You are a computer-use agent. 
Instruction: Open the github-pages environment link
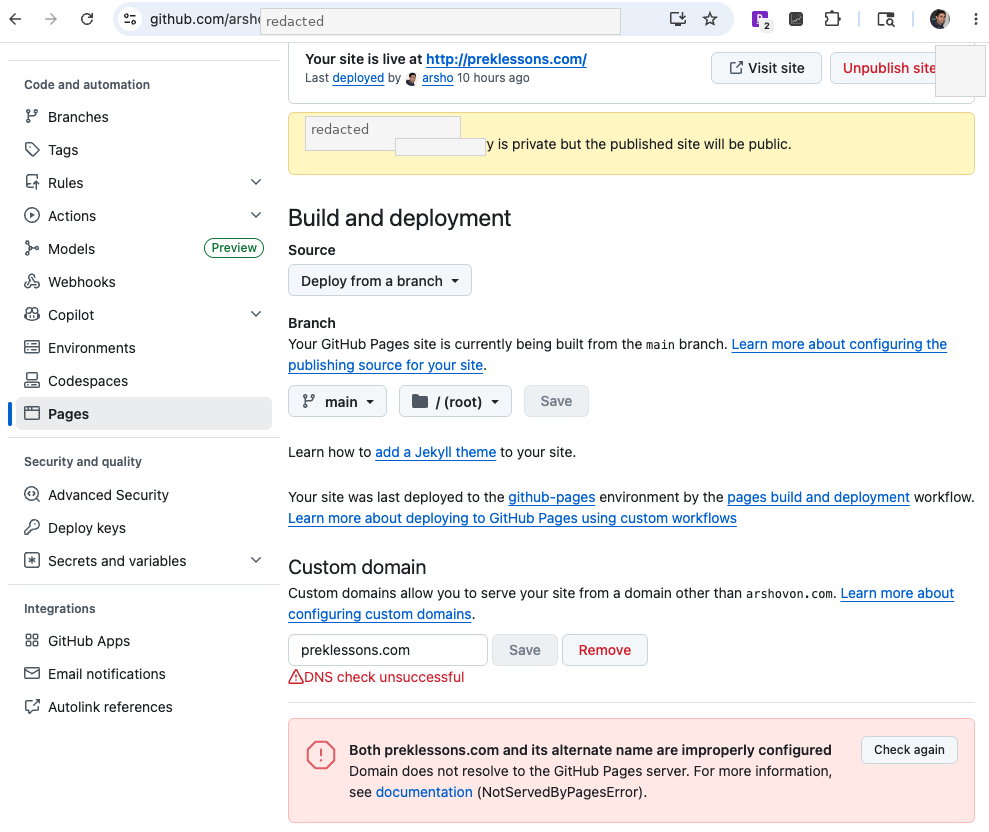(x=552, y=497)
